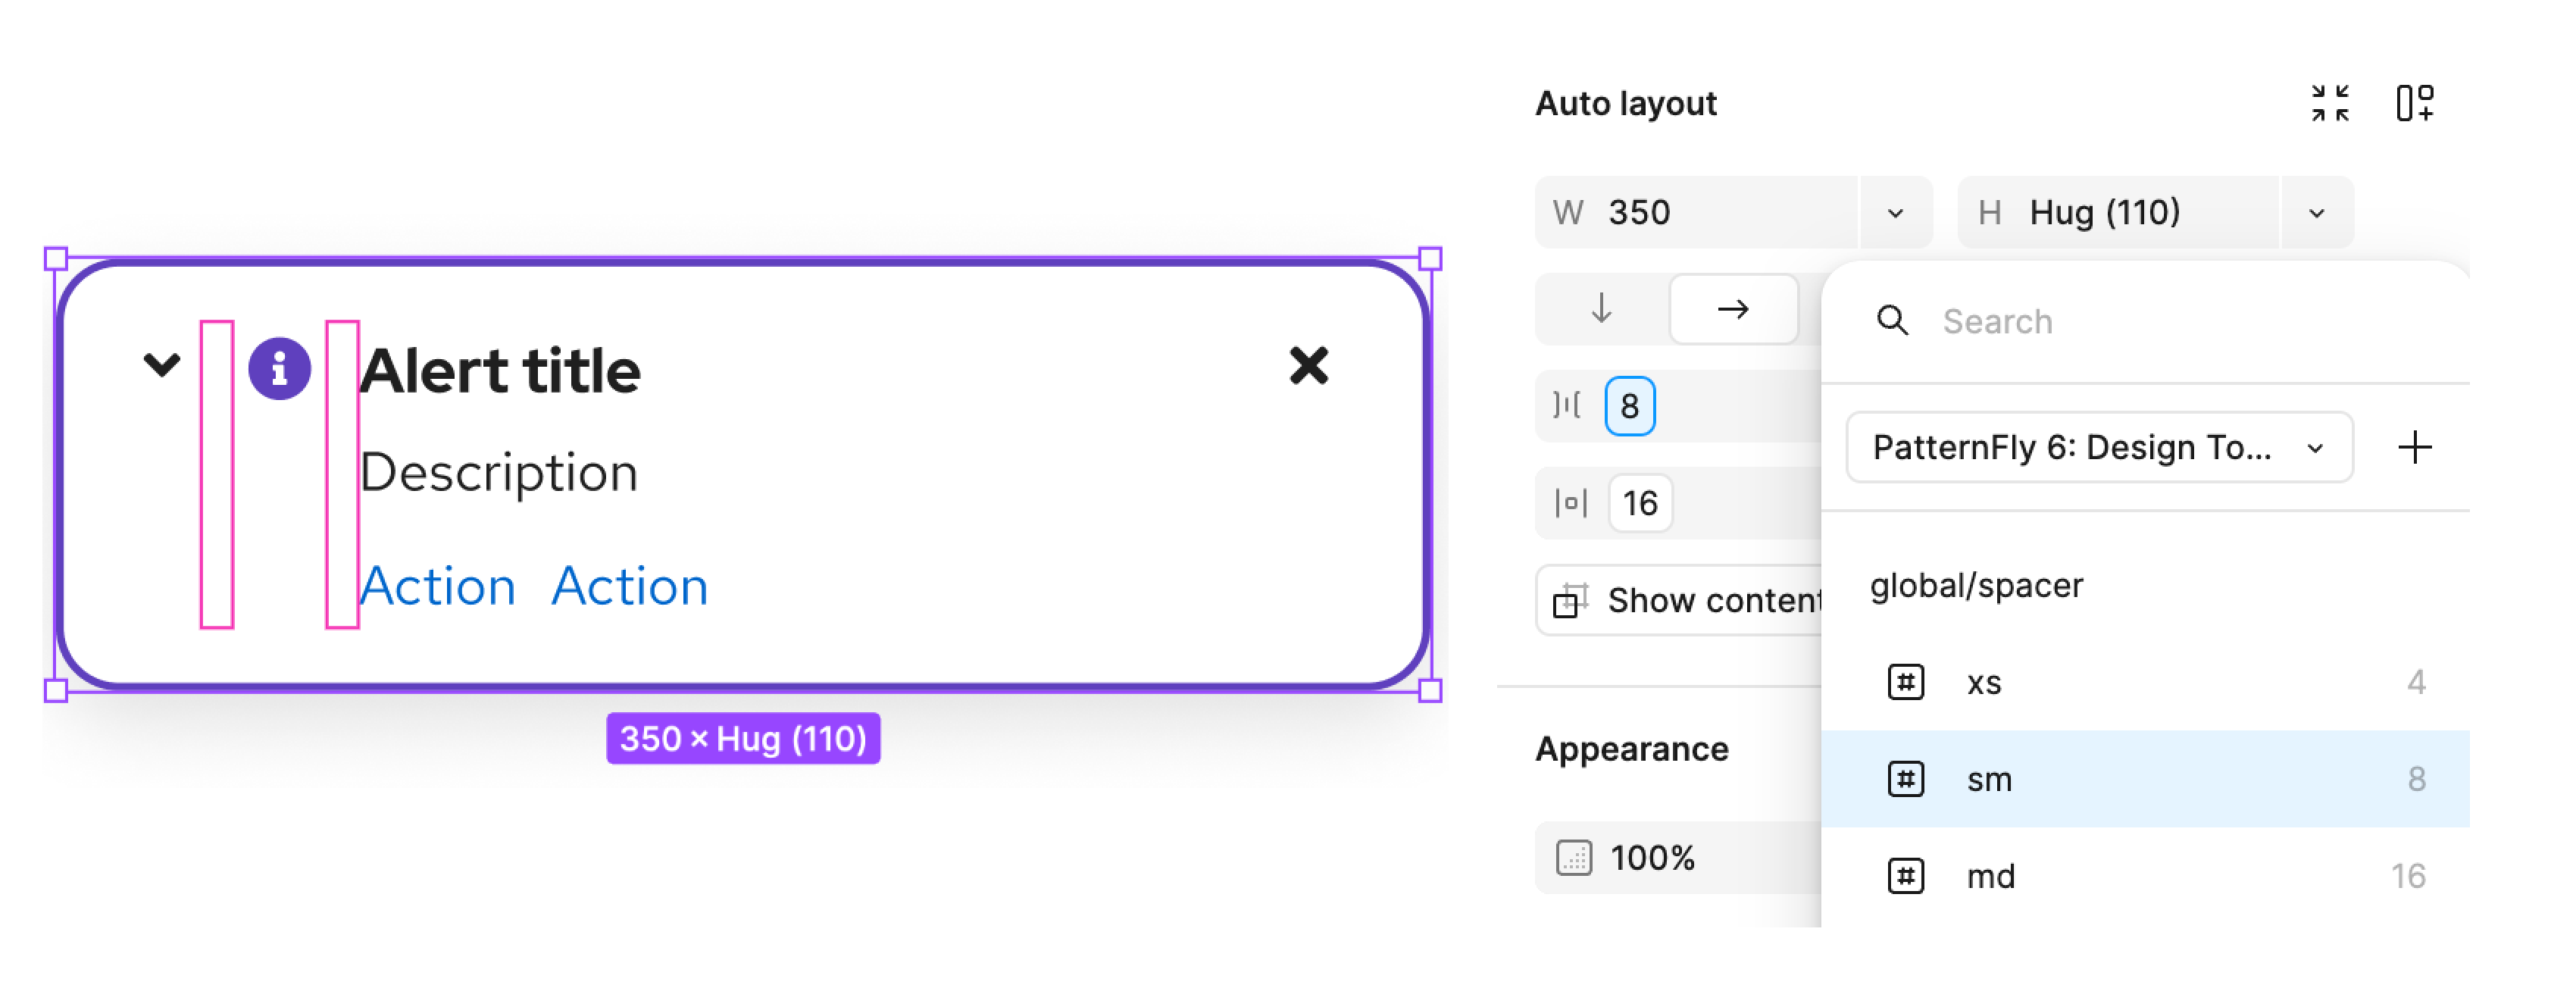2576x985 pixels.
Task: Open the W 350 width dropdown
Action: [1895, 212]
